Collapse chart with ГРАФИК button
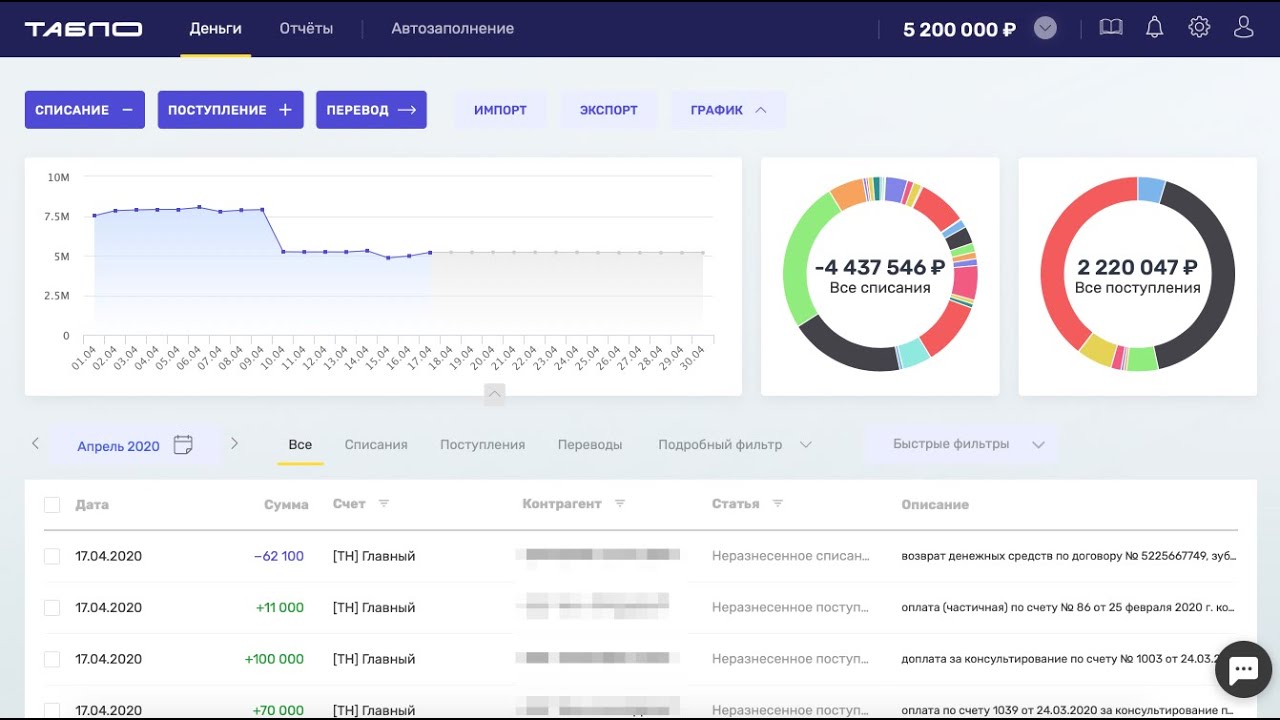 728,110
